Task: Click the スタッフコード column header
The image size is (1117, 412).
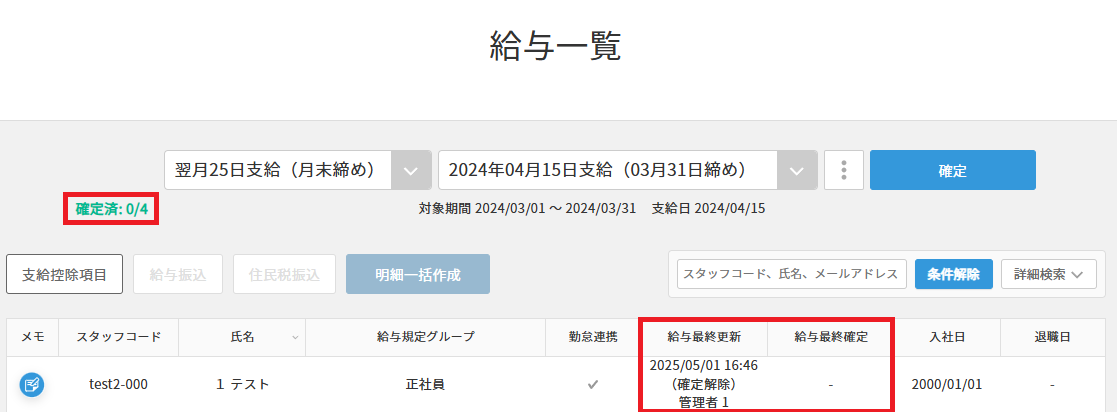Action: [x=118, y=337]
